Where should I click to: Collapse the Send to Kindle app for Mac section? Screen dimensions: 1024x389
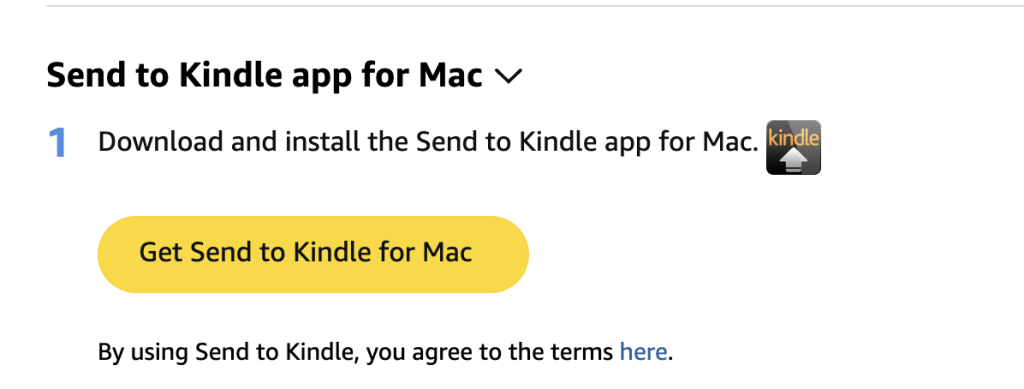(509, 77)
